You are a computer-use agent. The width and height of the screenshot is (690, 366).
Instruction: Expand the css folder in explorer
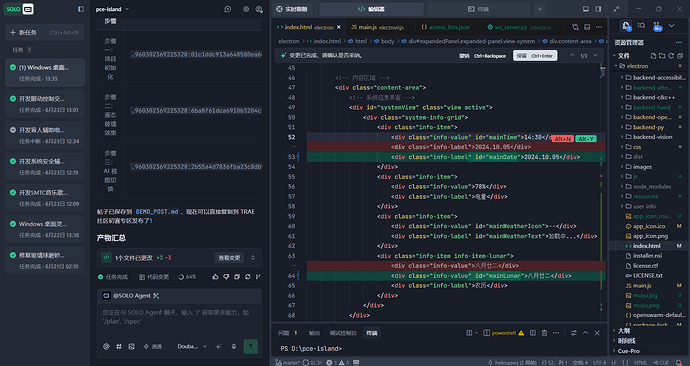(637, 147)
